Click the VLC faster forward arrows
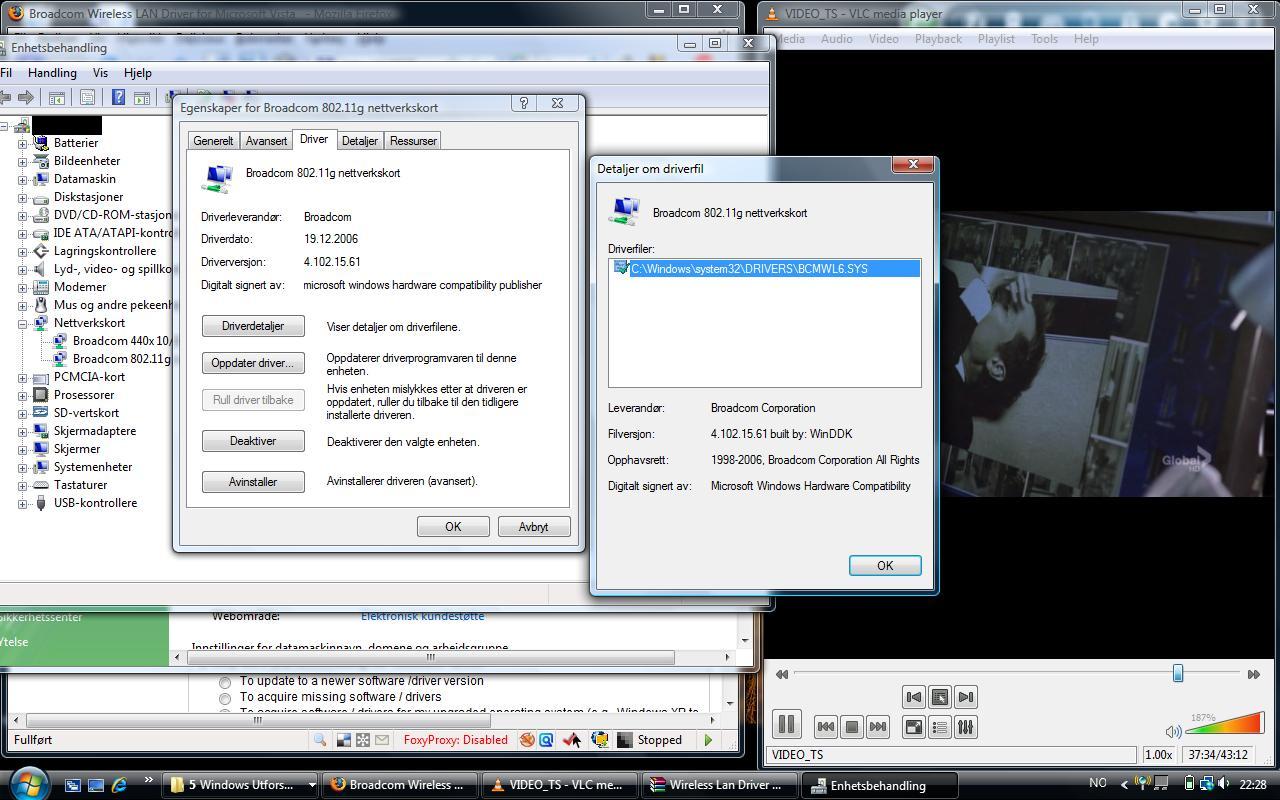Screen dimensions: 1280x800 tap(1253, 674)
